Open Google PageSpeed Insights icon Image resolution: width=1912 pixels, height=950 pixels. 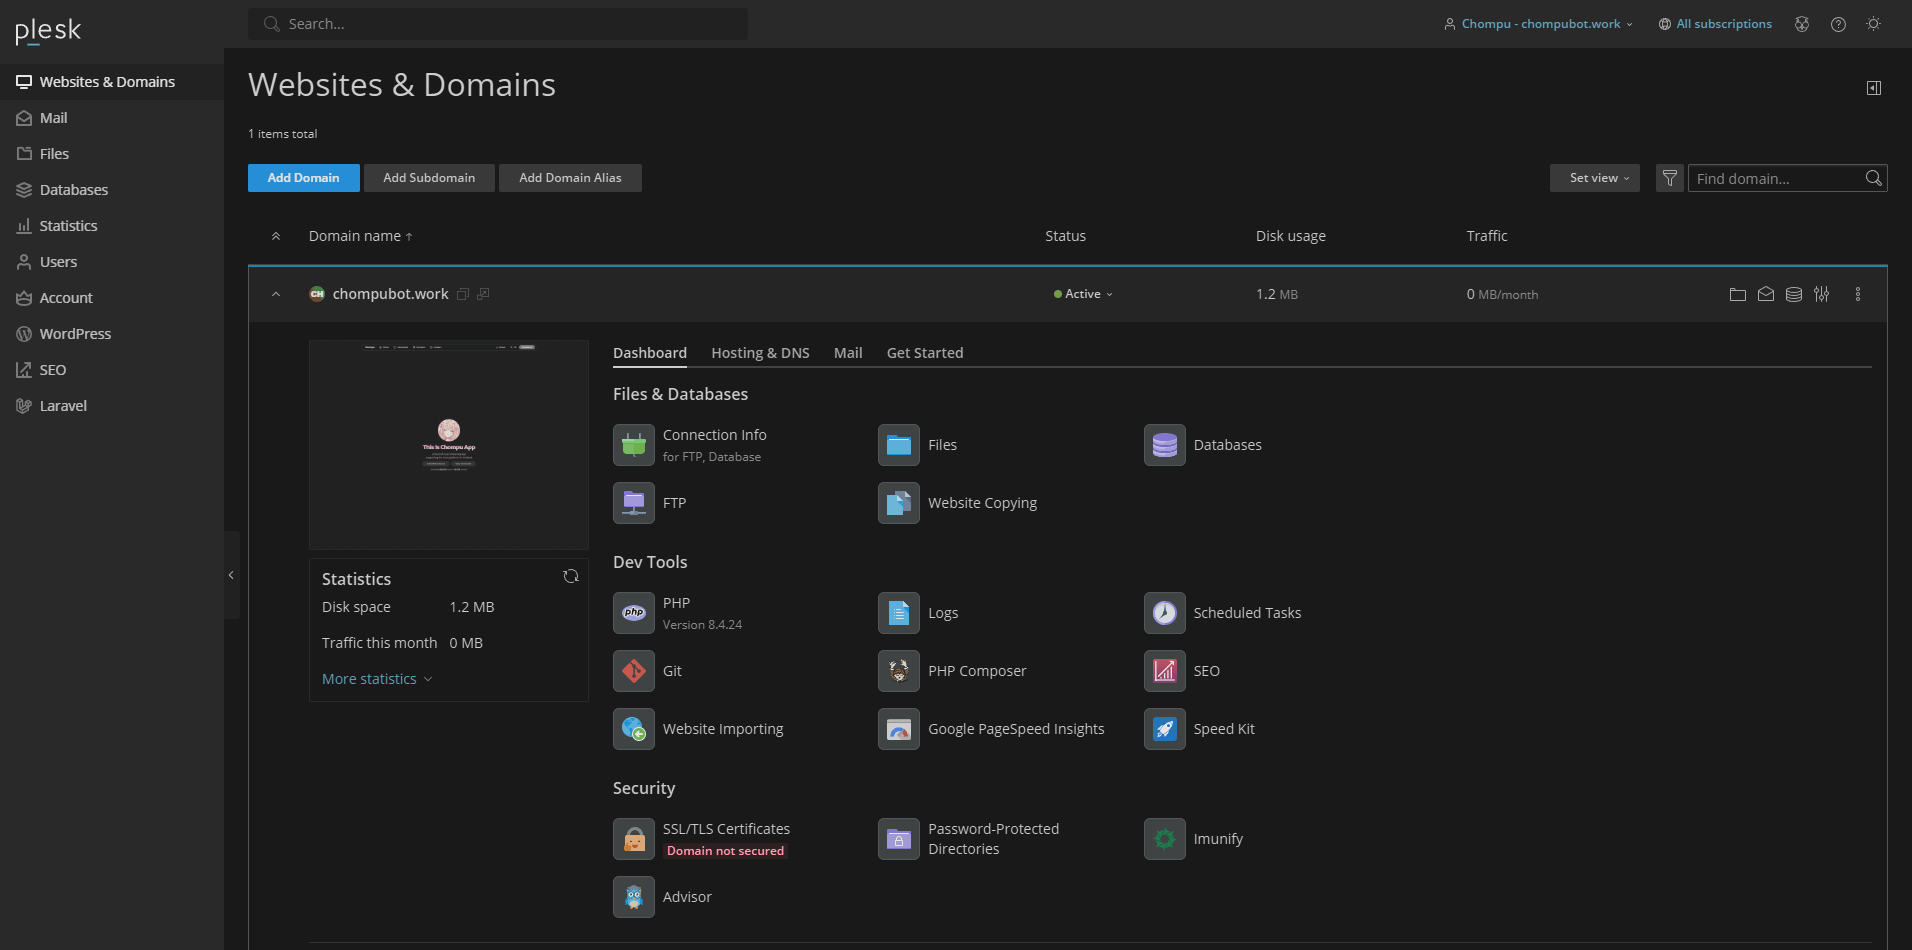click(899, 729)
